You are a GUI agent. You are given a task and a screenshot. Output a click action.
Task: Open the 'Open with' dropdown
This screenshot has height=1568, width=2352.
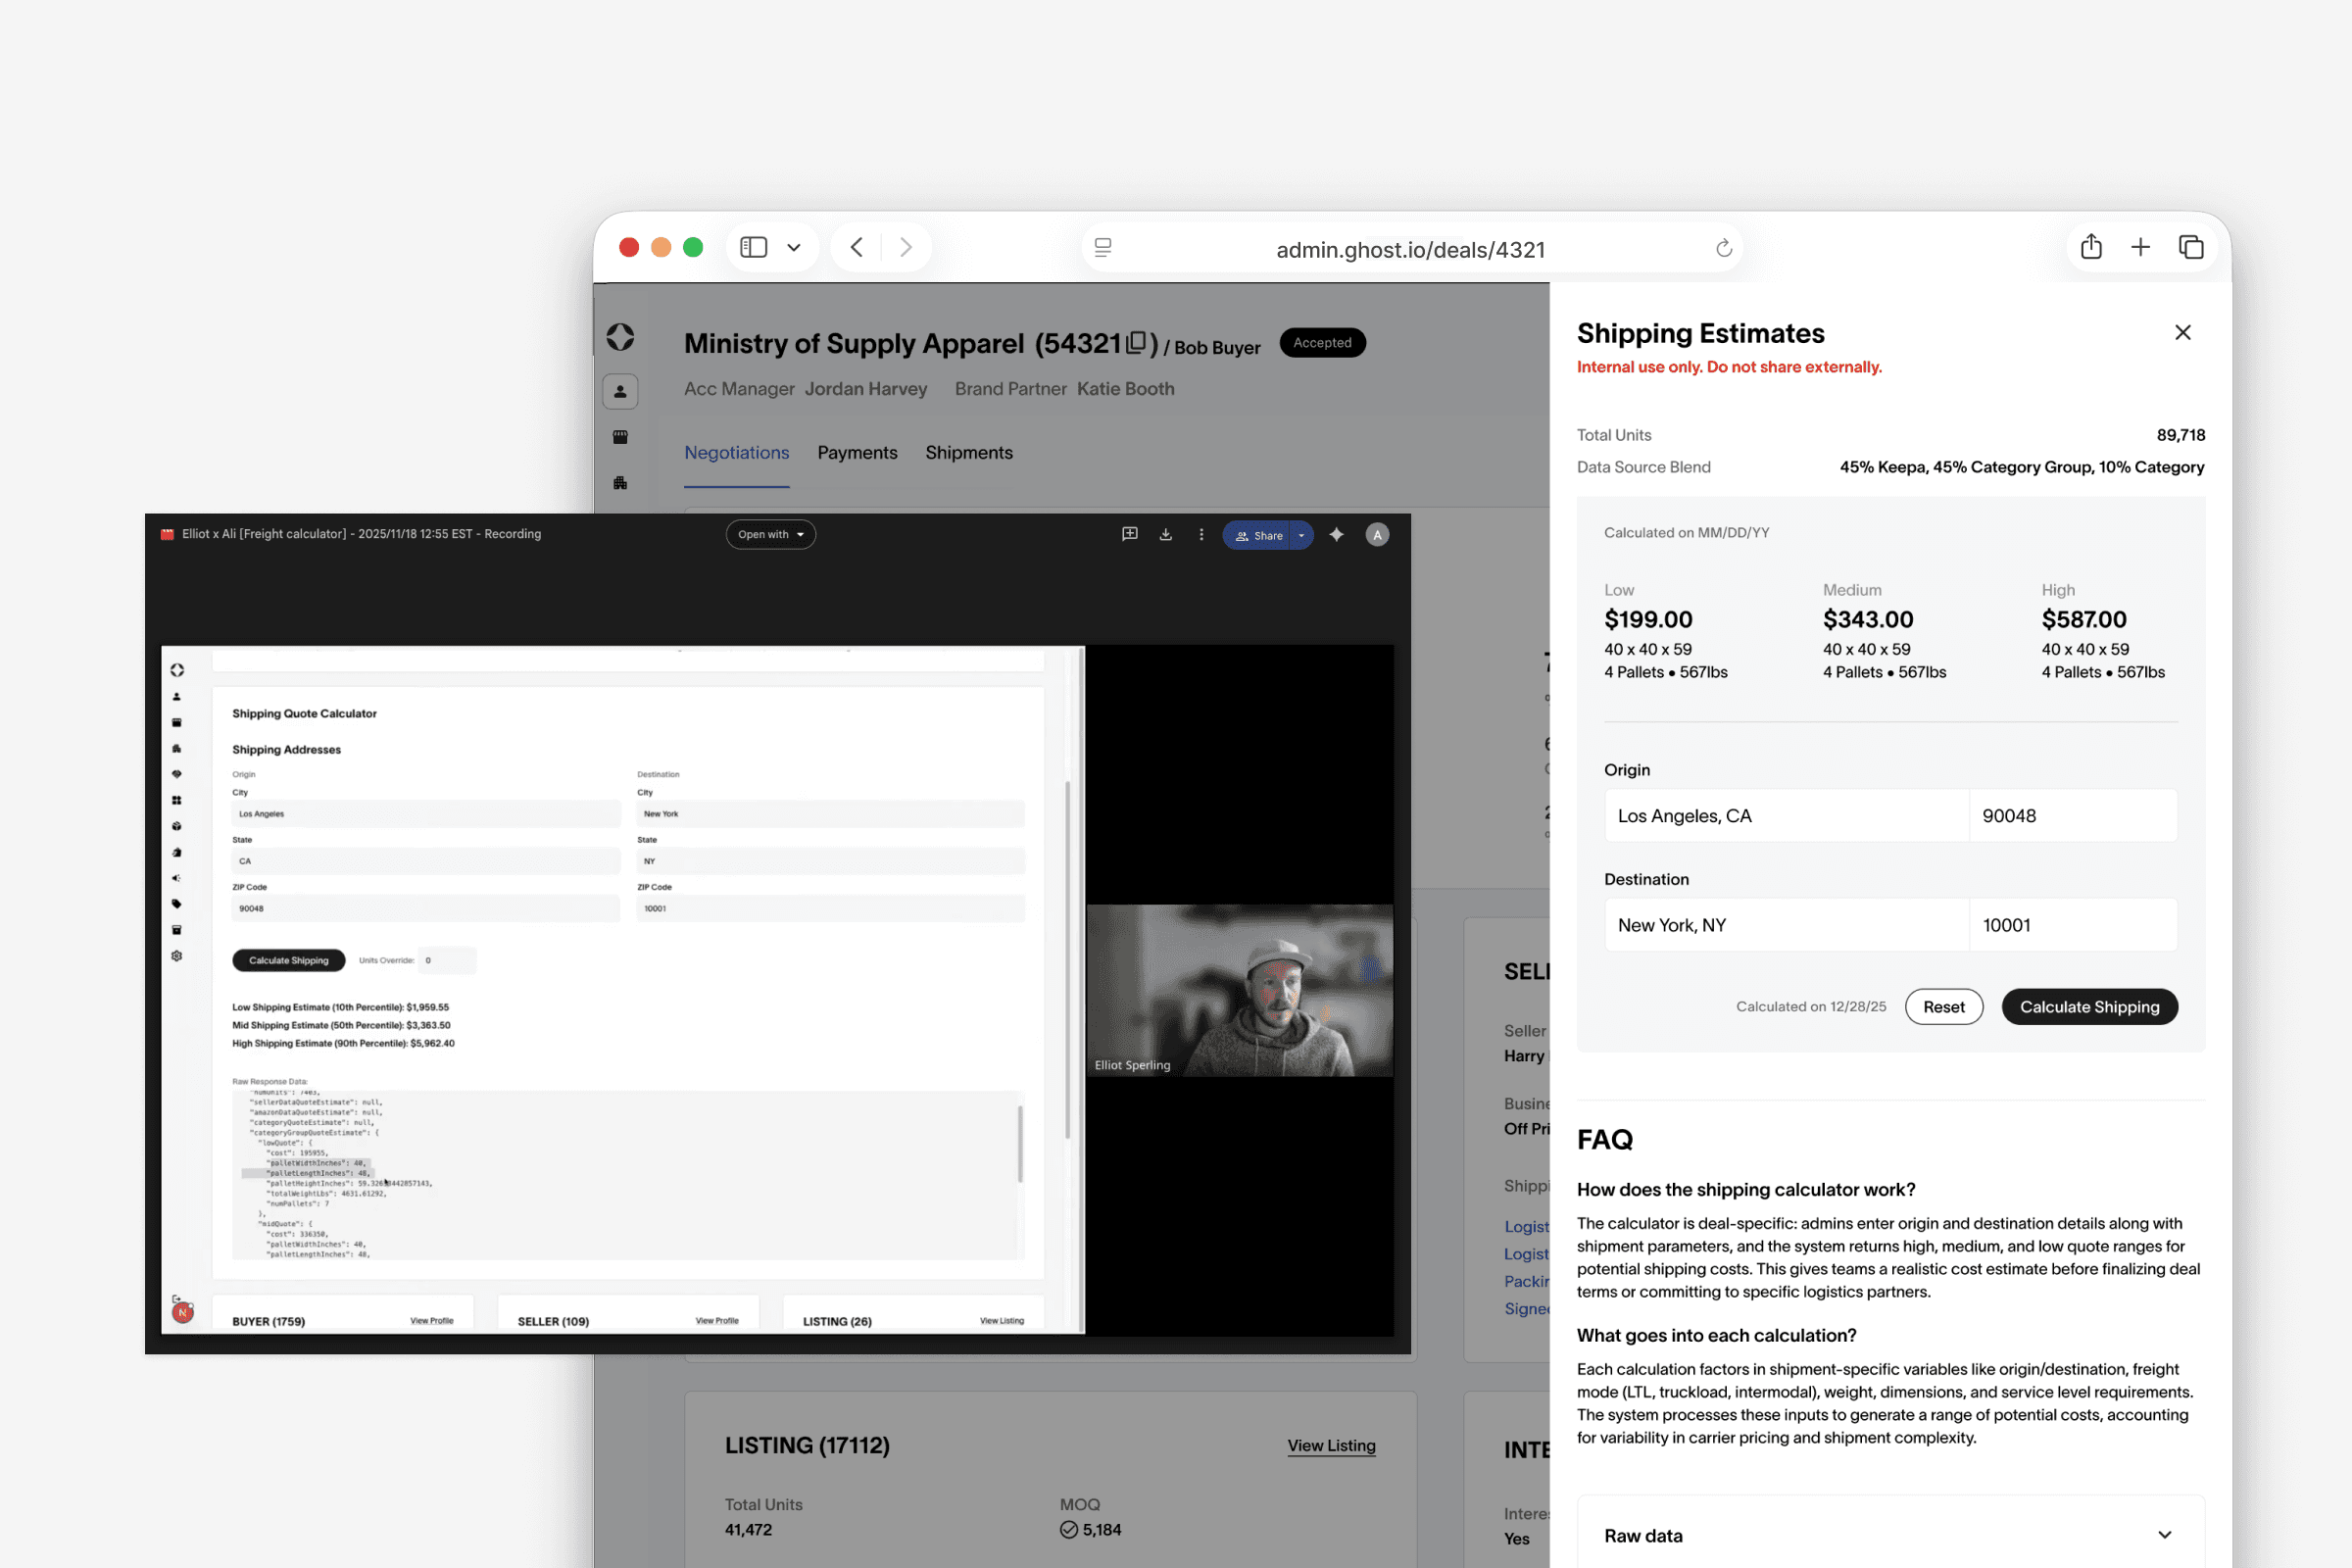coord(770,535)
